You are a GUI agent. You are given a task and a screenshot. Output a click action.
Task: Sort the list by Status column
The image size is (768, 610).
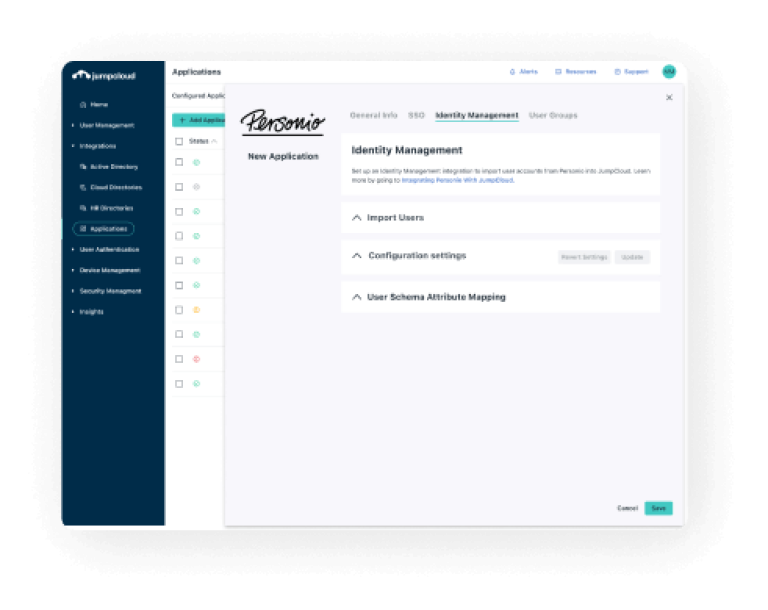203,141
